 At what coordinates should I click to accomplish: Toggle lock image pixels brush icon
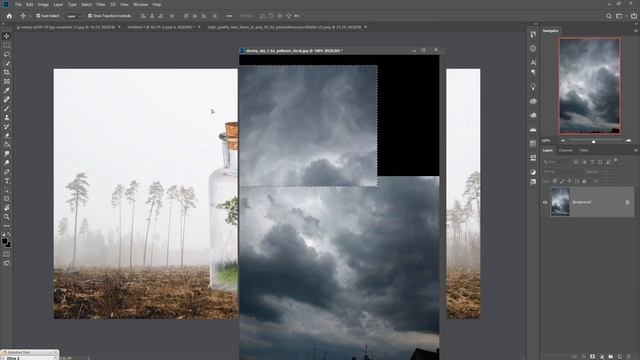562,181
